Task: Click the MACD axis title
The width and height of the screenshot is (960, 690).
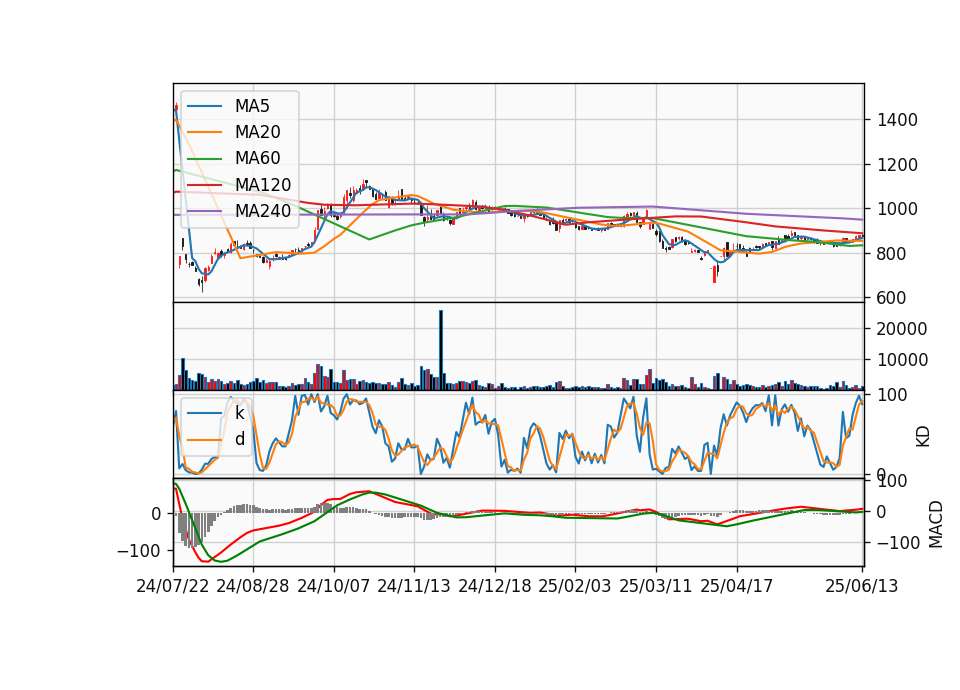Action: point(936,524)
